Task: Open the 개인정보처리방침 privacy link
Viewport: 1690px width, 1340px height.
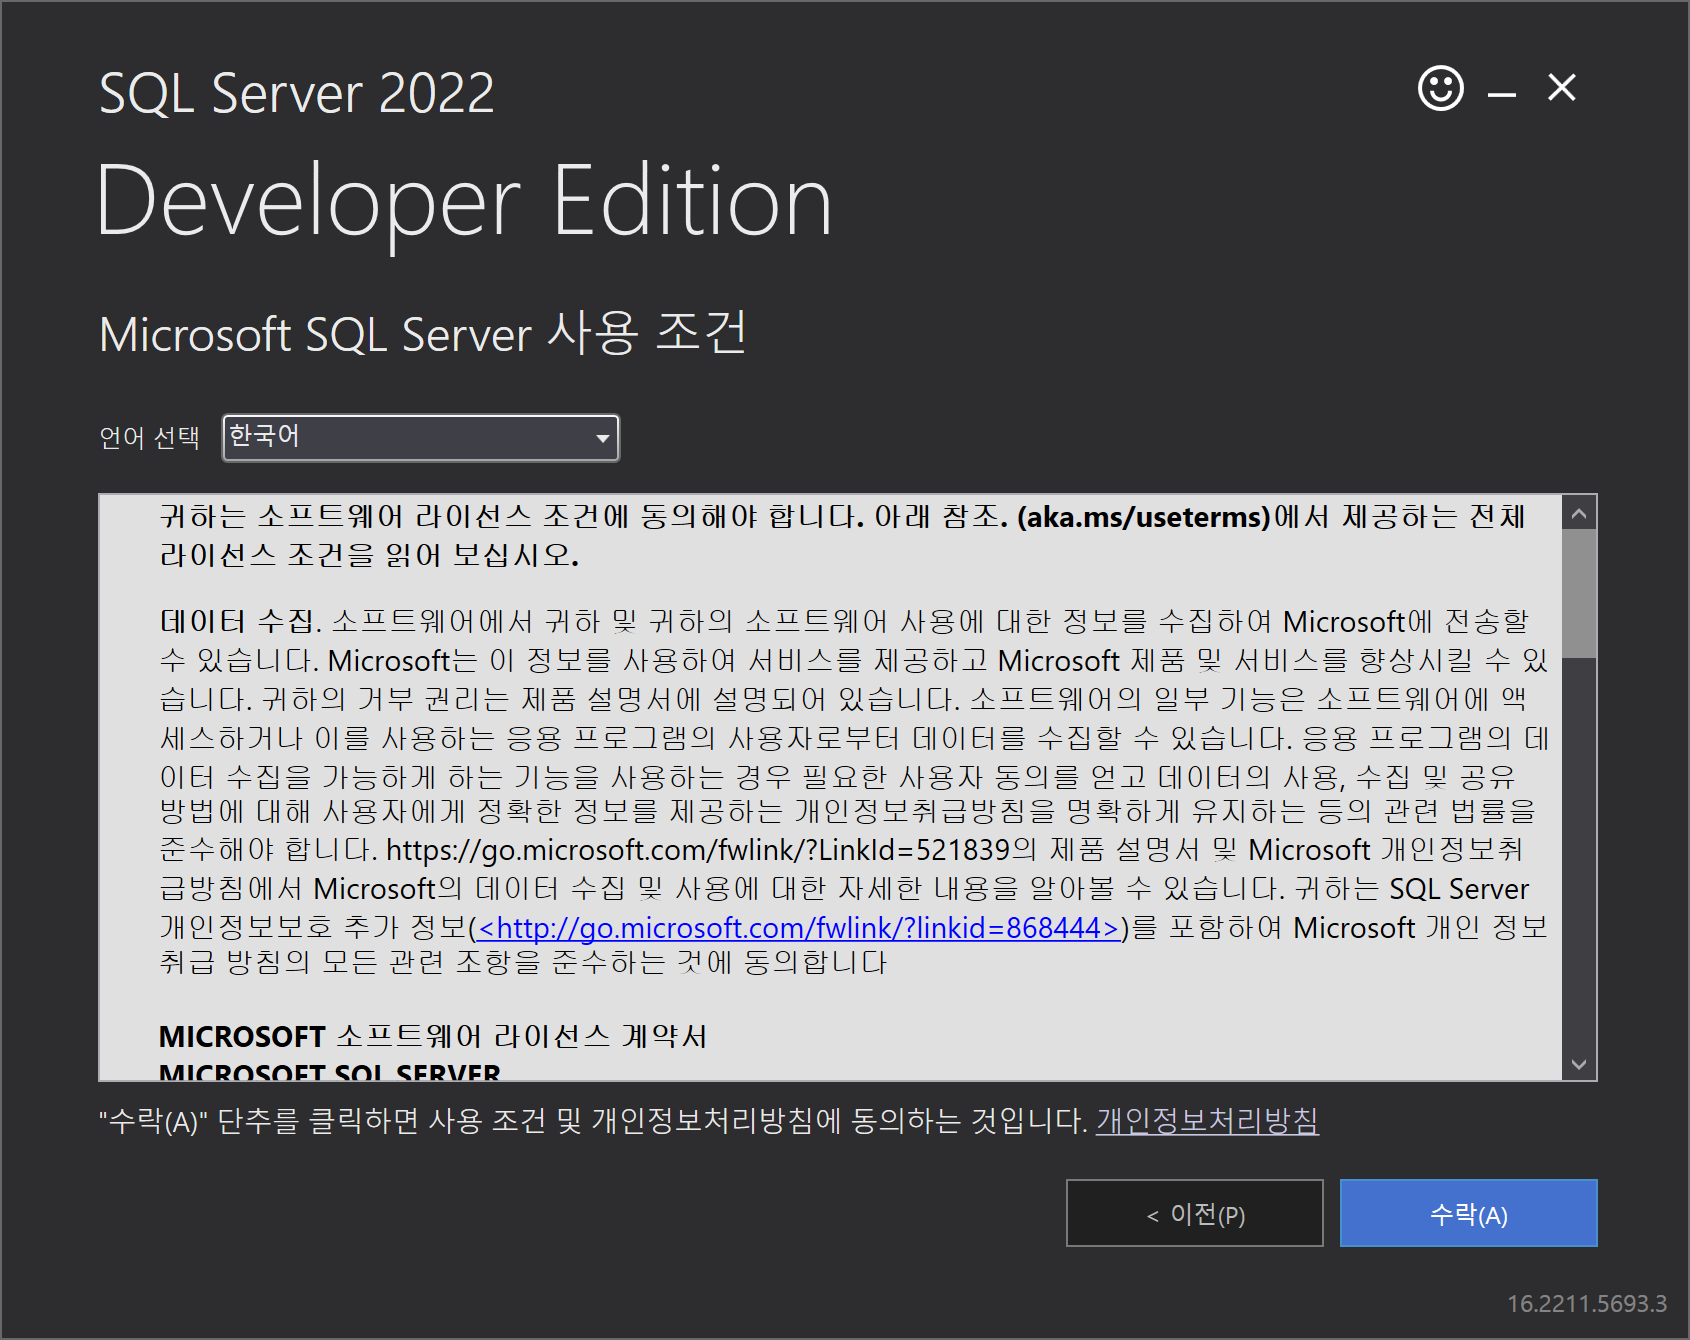Action: [x=1207, y=1121]
